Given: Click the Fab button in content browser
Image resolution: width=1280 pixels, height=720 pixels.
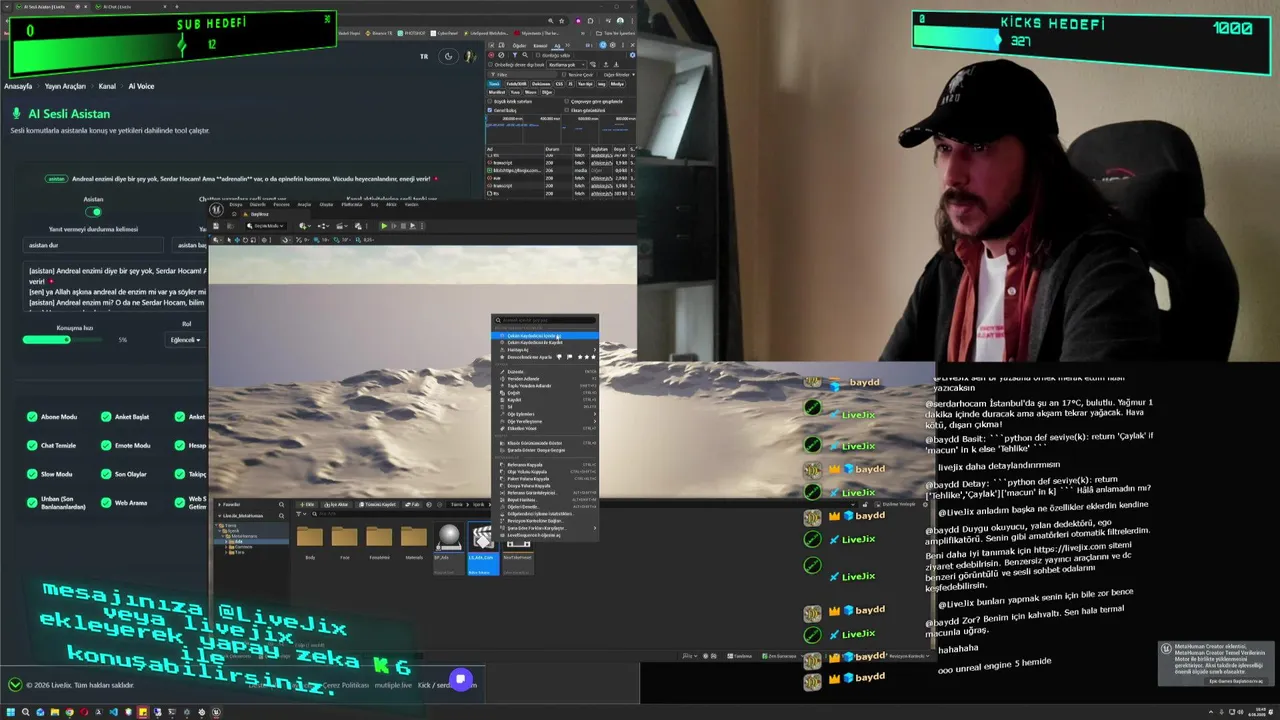Looking at the screenshot, I should [413, 504].
